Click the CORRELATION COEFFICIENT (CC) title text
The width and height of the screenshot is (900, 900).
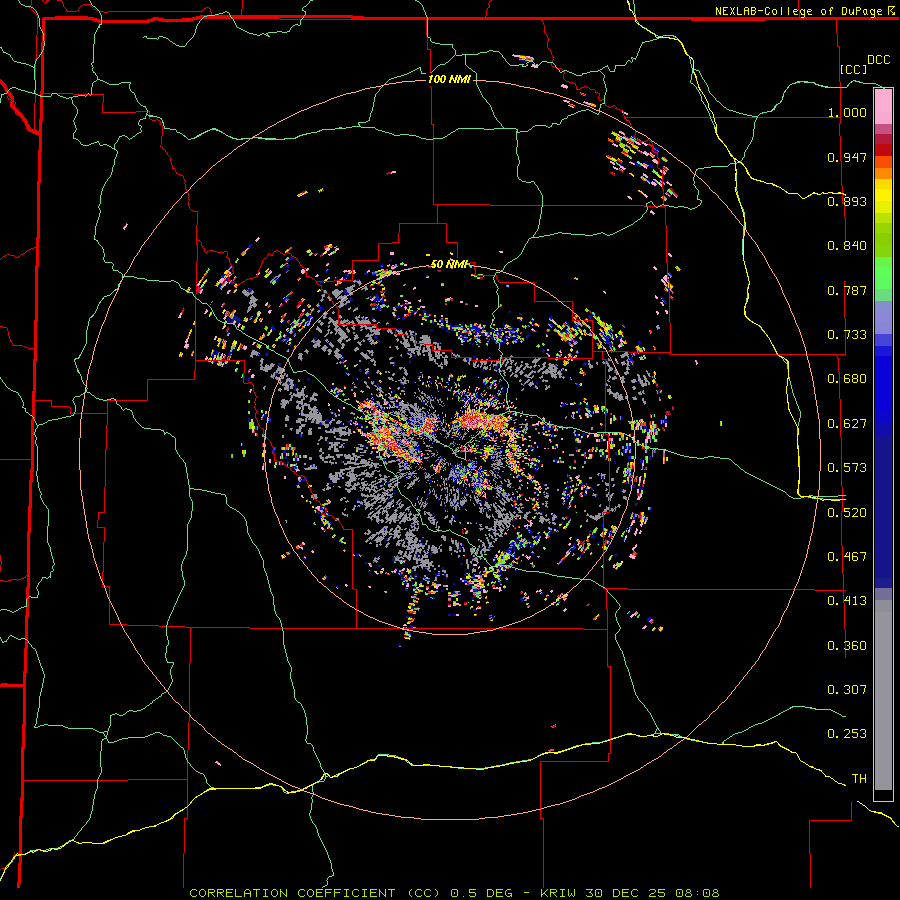point(315,893)
